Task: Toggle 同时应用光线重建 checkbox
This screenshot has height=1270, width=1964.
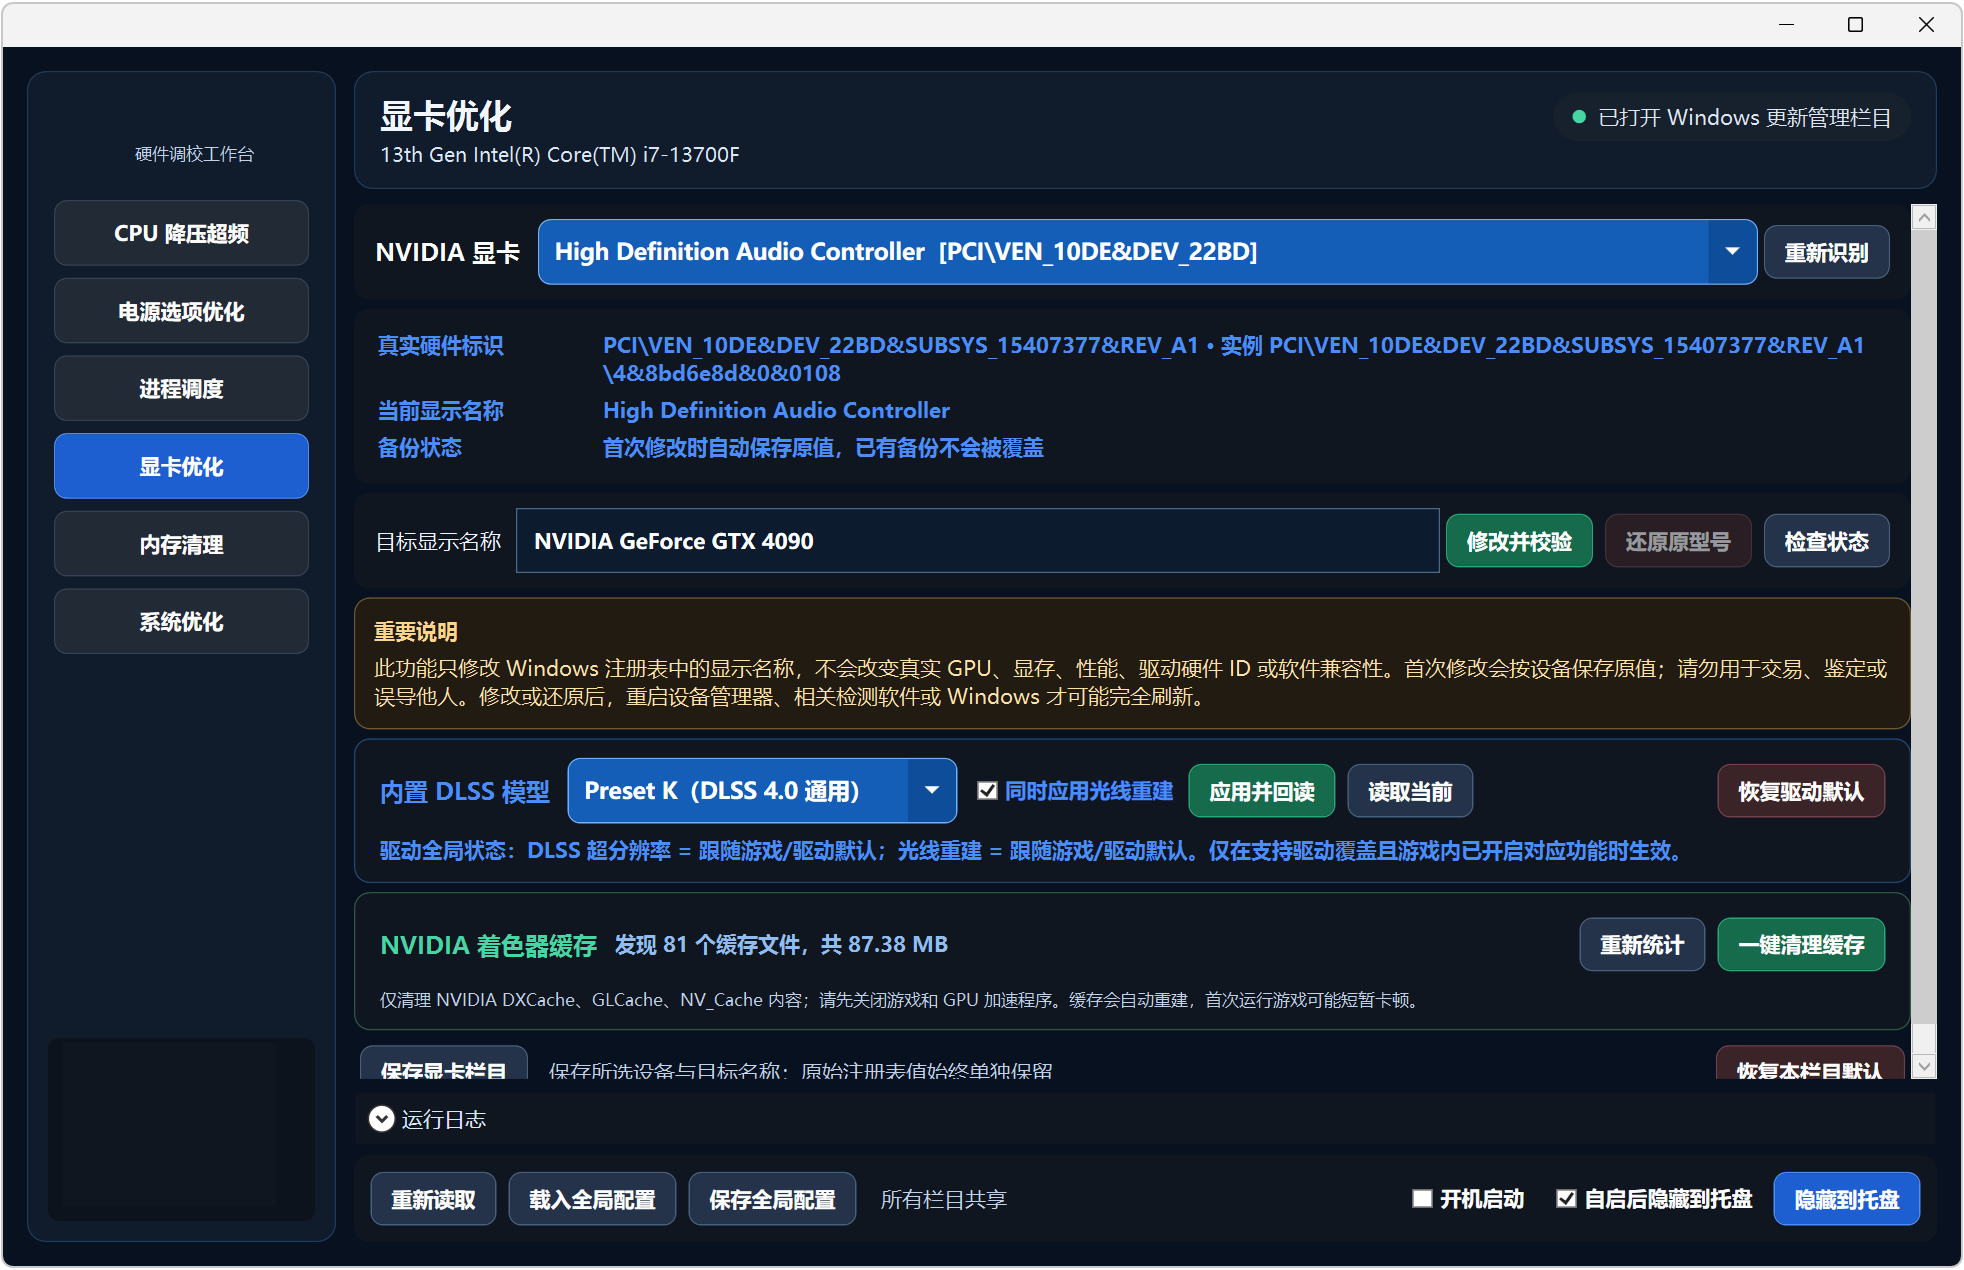Action: coord(987,791)
